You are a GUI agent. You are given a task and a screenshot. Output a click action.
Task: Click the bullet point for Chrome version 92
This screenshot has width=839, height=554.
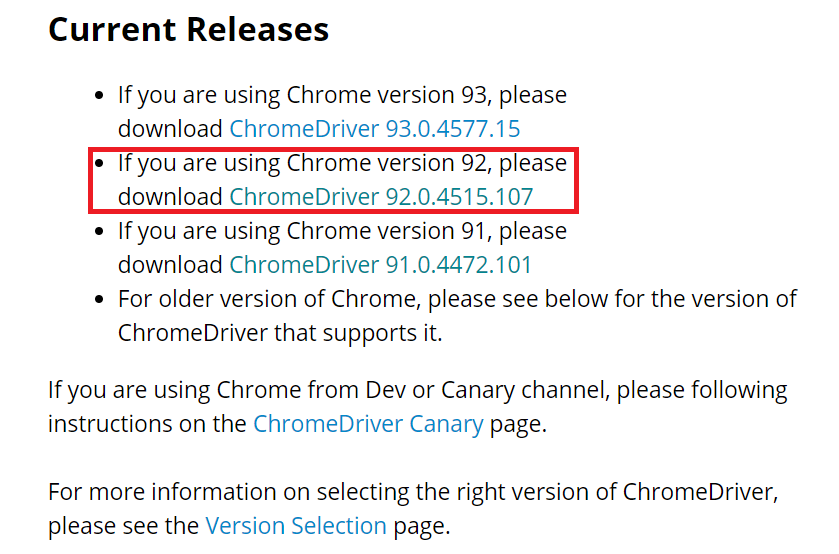[99, 164]
